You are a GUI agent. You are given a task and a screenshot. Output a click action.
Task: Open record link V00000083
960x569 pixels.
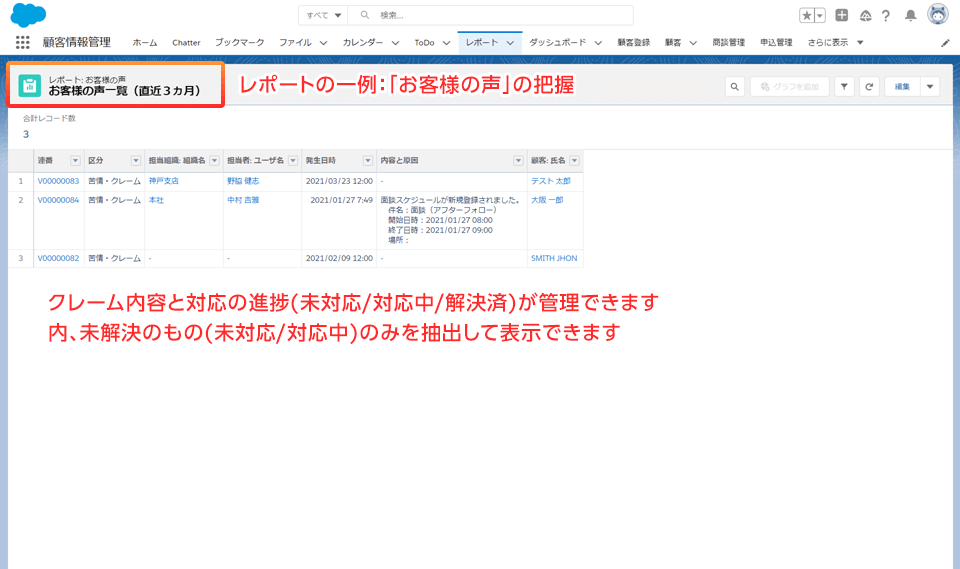point(58,181)
